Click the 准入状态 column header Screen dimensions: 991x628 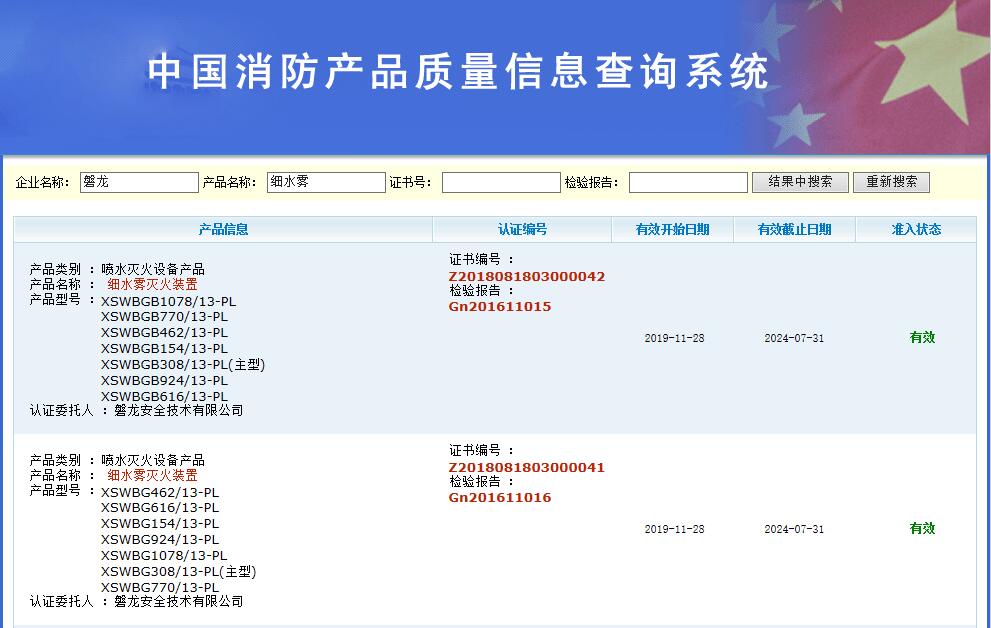(914, 229)
